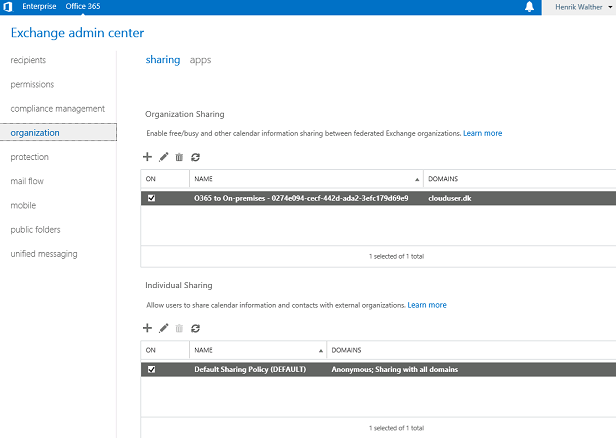Sort Organization Sharing by NAME column
This screenshot has height=438, width=616.
point(306,179)
